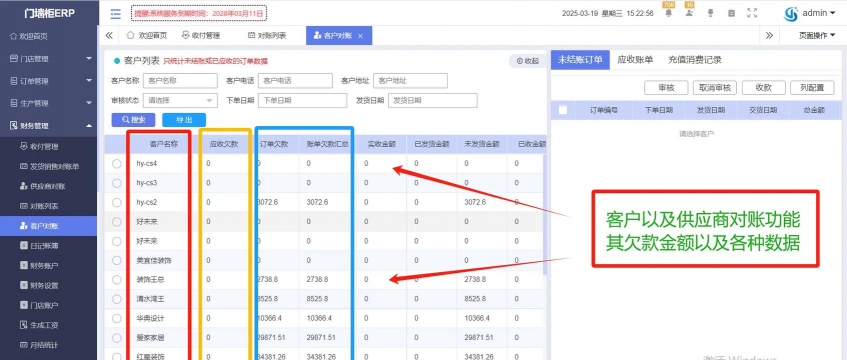Image resolution: width=847 pixels, height=360 pixels.
Task: Click the double right arrow tab scroller
Action: (x=769, y=36)
